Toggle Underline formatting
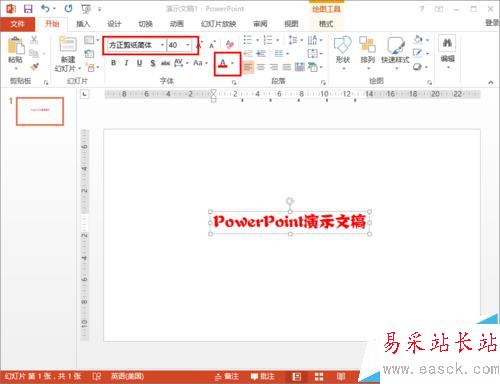Viewport: 500px width, 384px height. (139, 63)
